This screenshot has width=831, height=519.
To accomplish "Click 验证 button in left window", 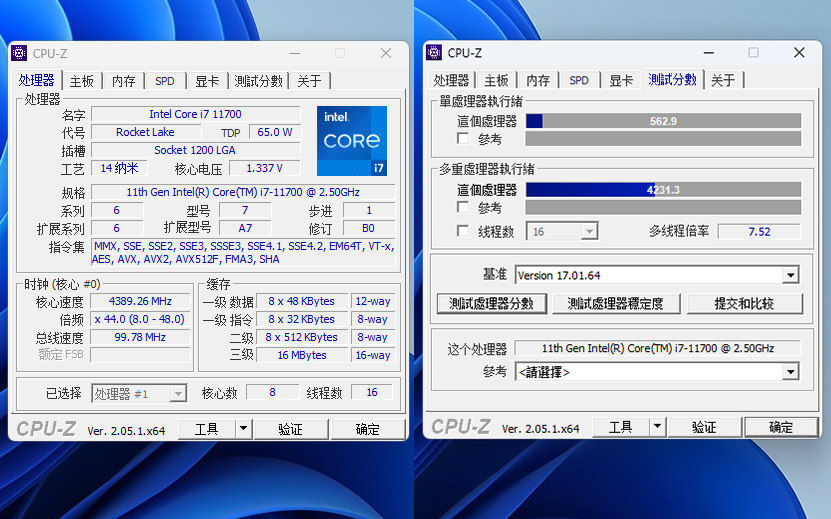I will [x=290, y=429].
